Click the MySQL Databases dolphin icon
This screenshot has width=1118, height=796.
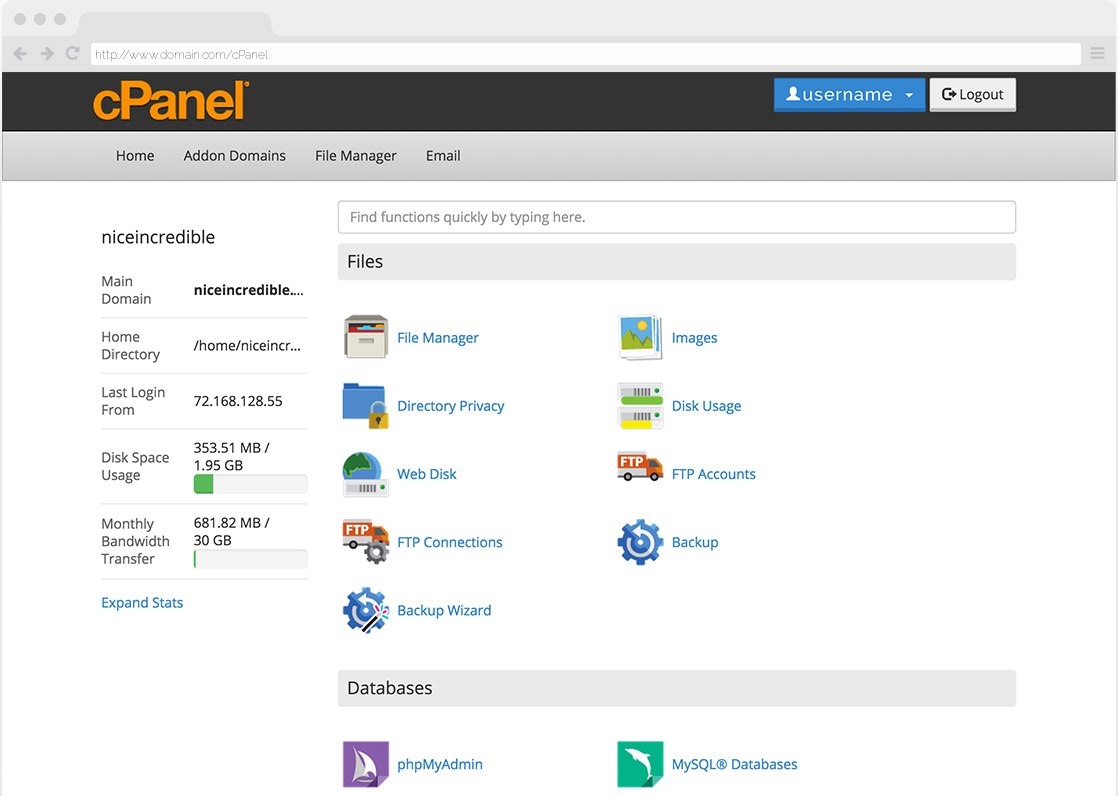(640, 764)
